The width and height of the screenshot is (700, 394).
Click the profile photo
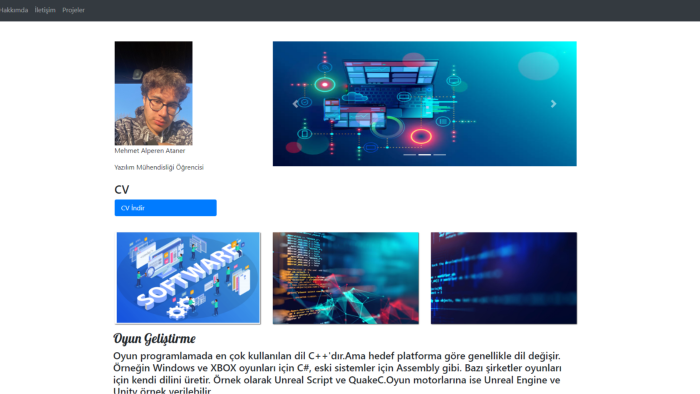[154, 93]
